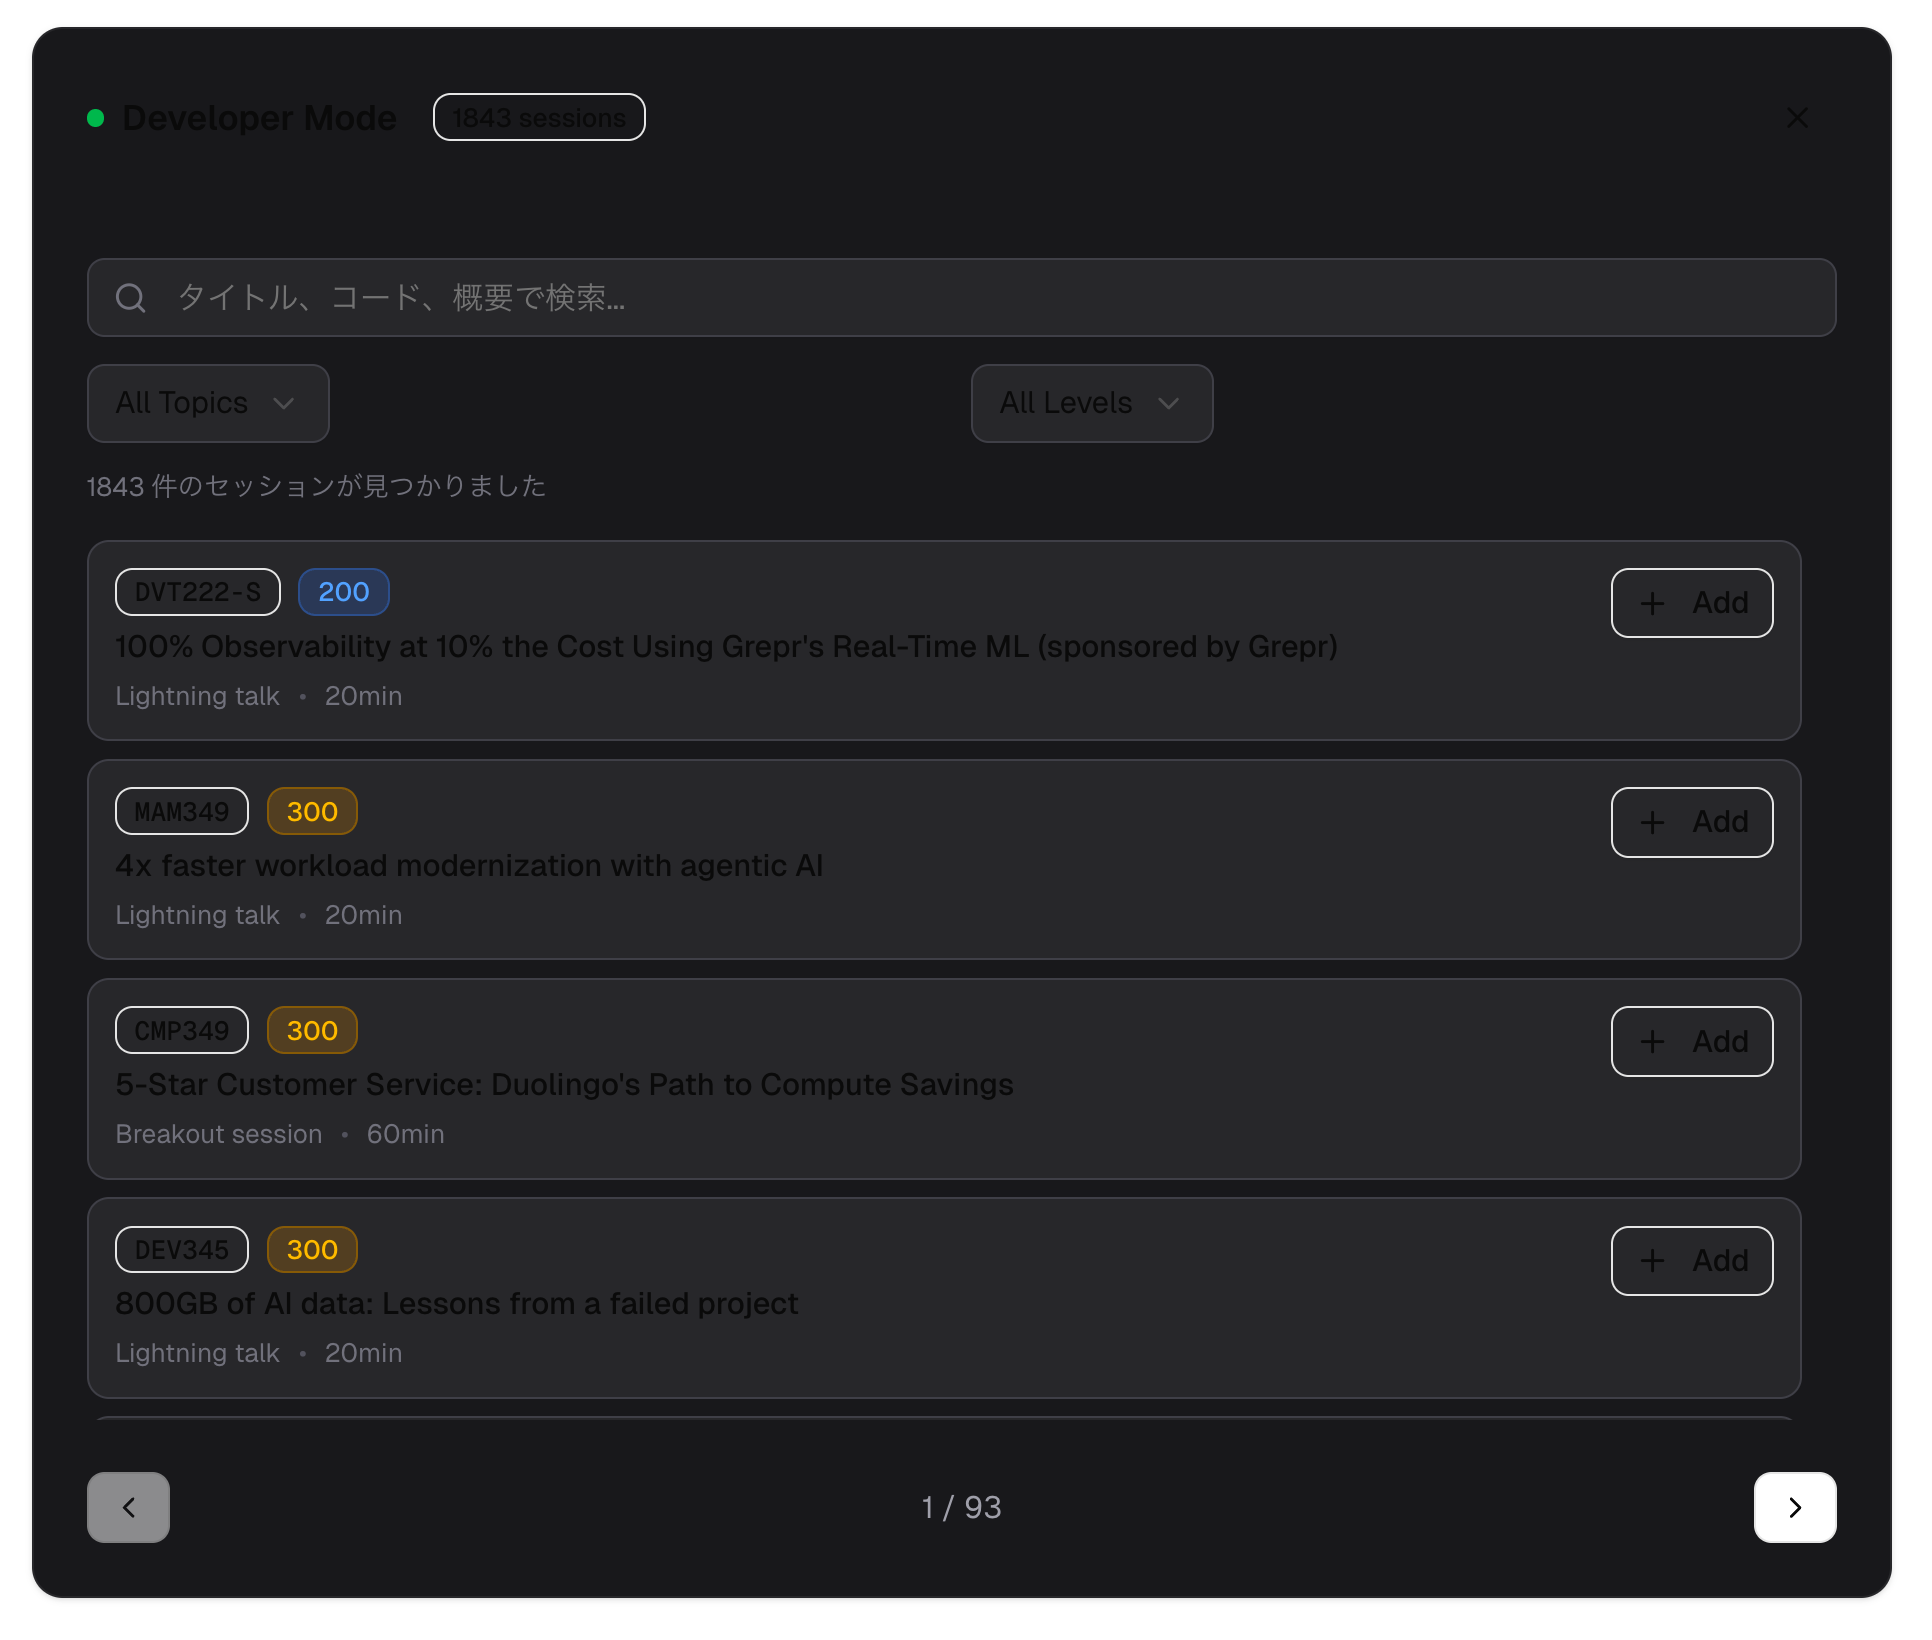Select the DVT222-S code tag

(198, 592)
